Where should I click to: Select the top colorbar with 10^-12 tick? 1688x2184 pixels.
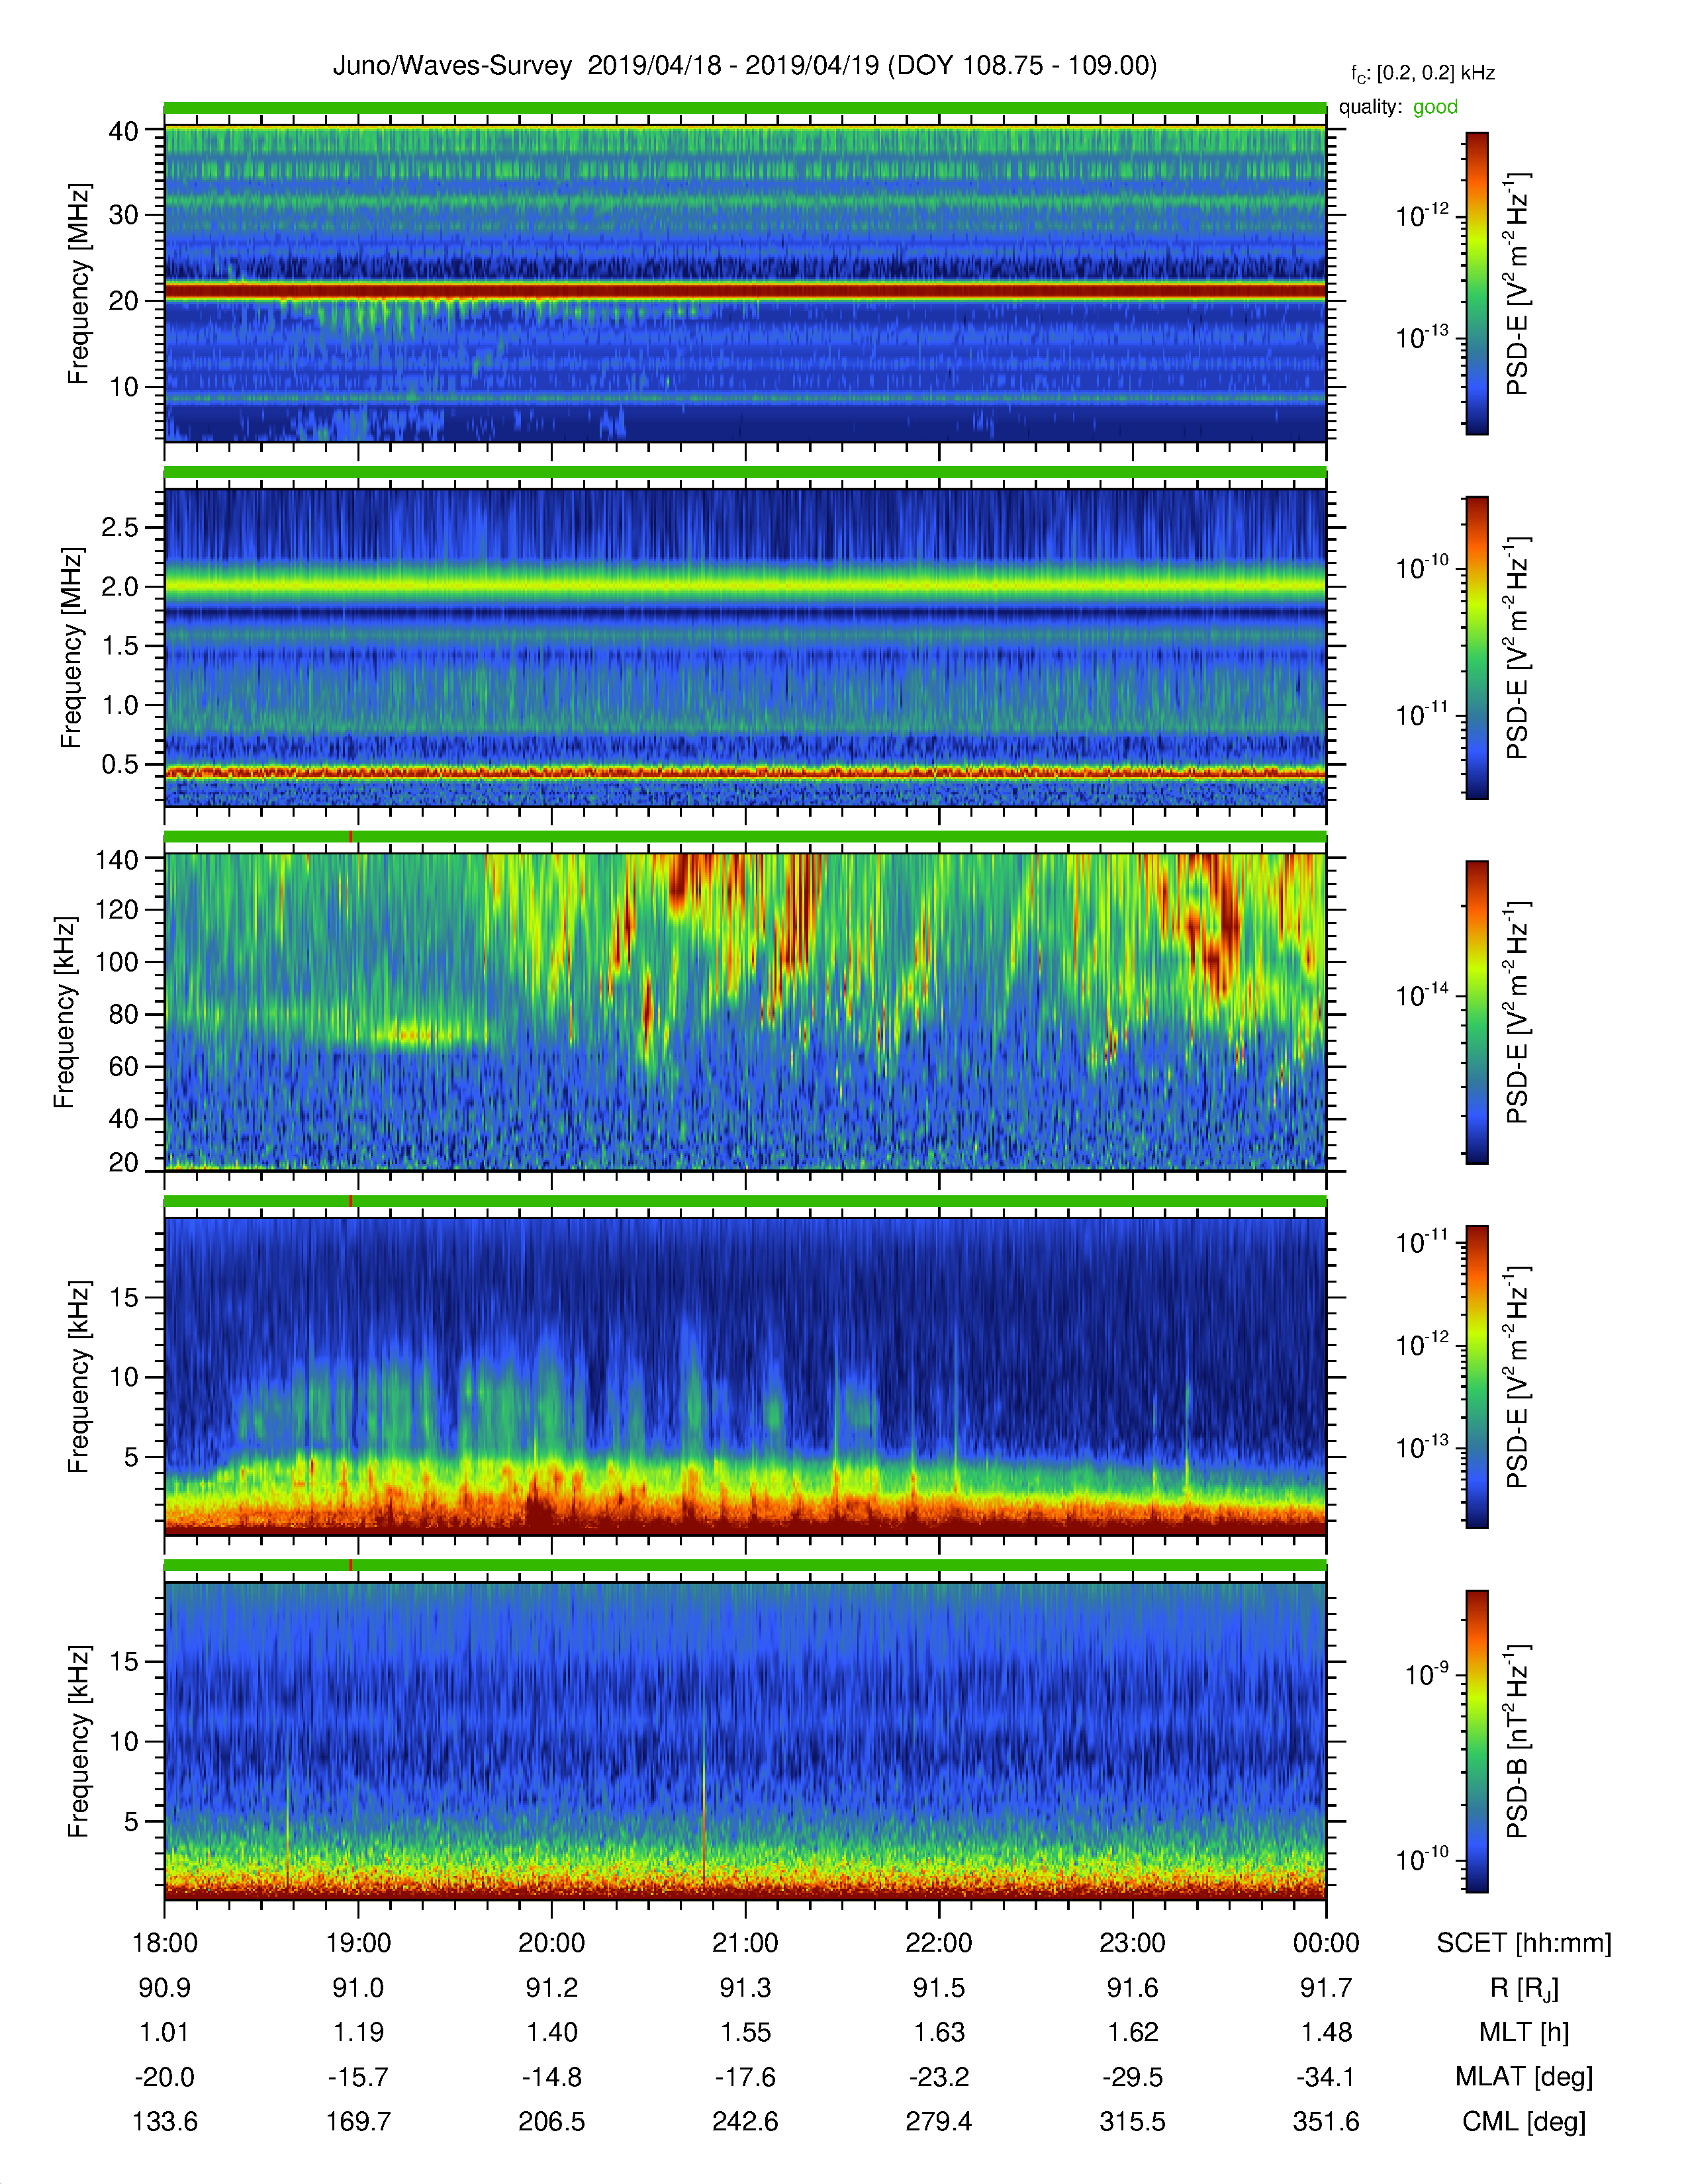point(1477,283)
